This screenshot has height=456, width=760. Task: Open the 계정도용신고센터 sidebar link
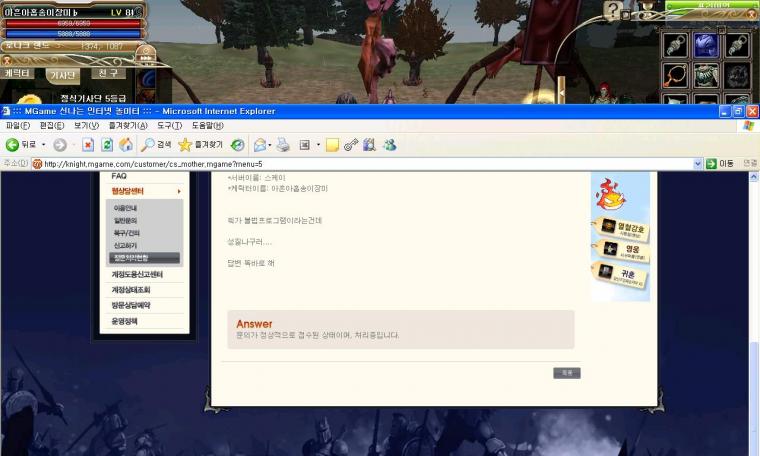click(137, 274)
